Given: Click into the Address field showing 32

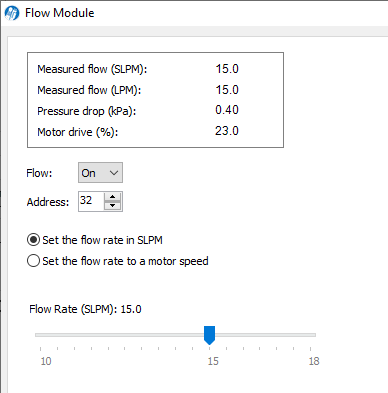Looking at the screenshot, I should (91, 201).
